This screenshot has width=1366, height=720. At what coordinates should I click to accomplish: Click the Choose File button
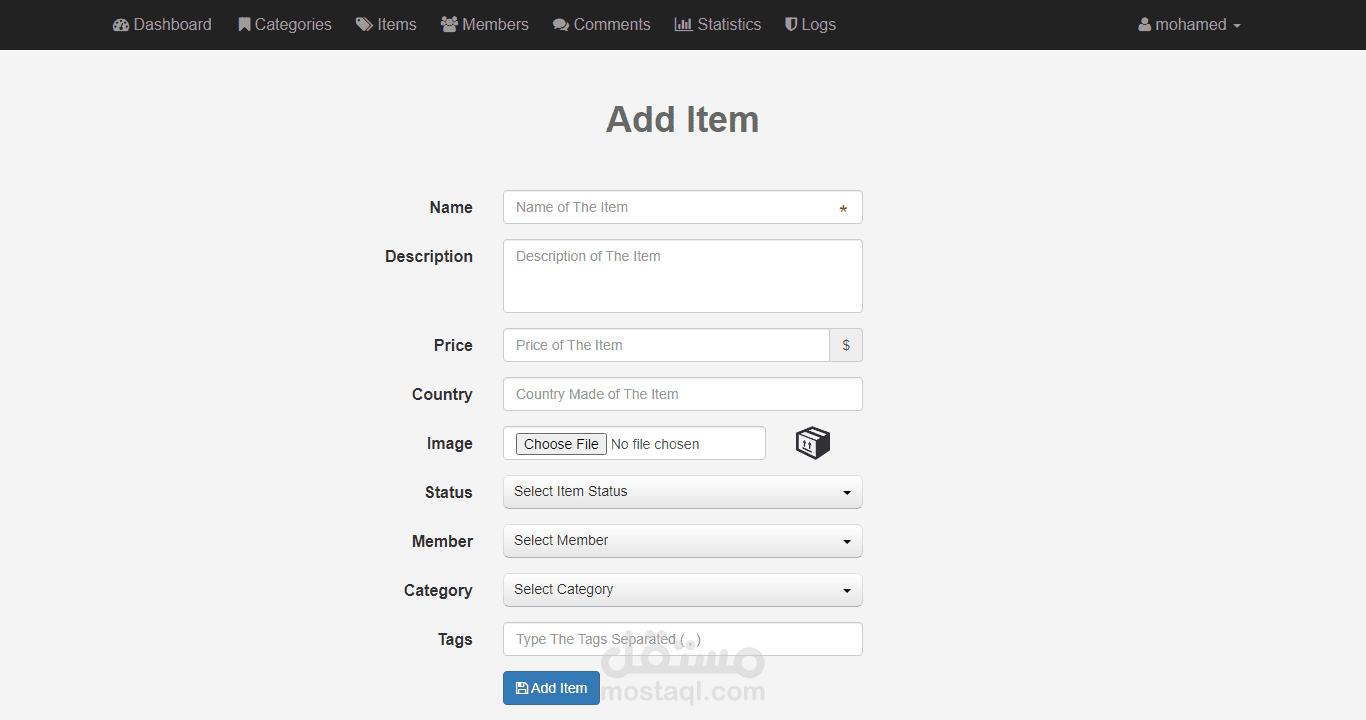pyautogui.click(x=561, y=444)
